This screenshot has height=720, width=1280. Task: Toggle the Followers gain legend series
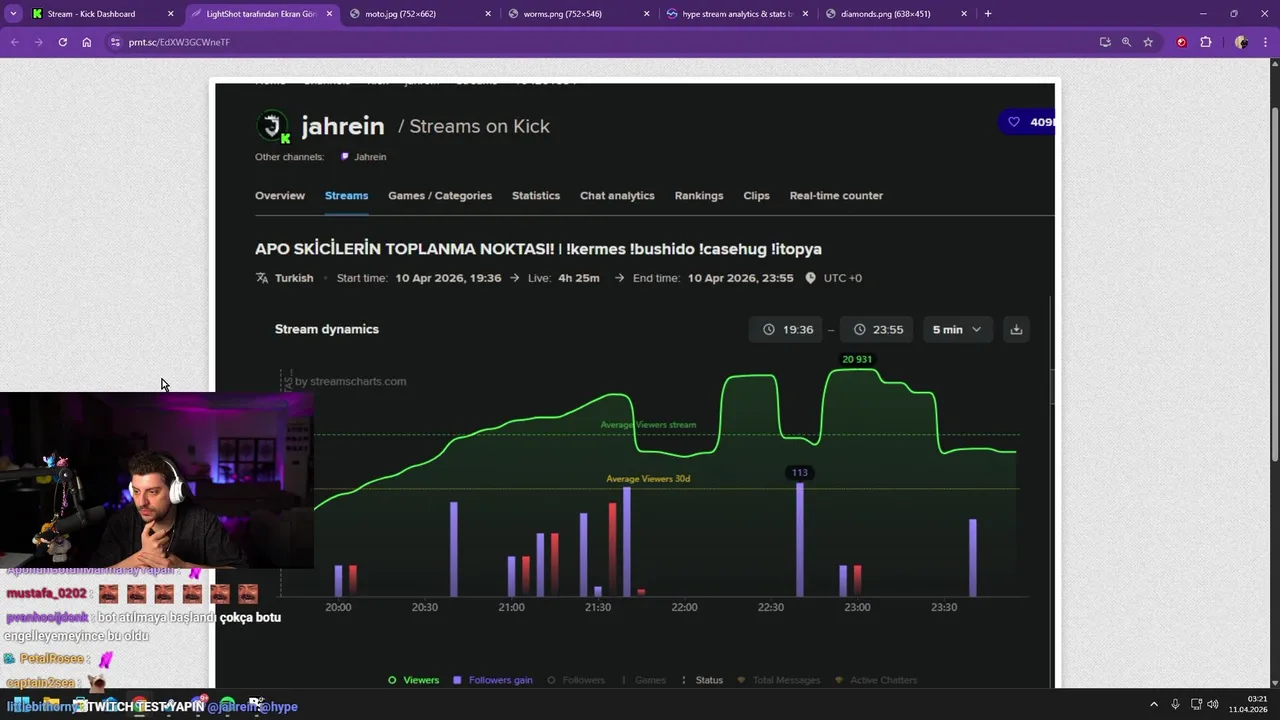point(493,680)
